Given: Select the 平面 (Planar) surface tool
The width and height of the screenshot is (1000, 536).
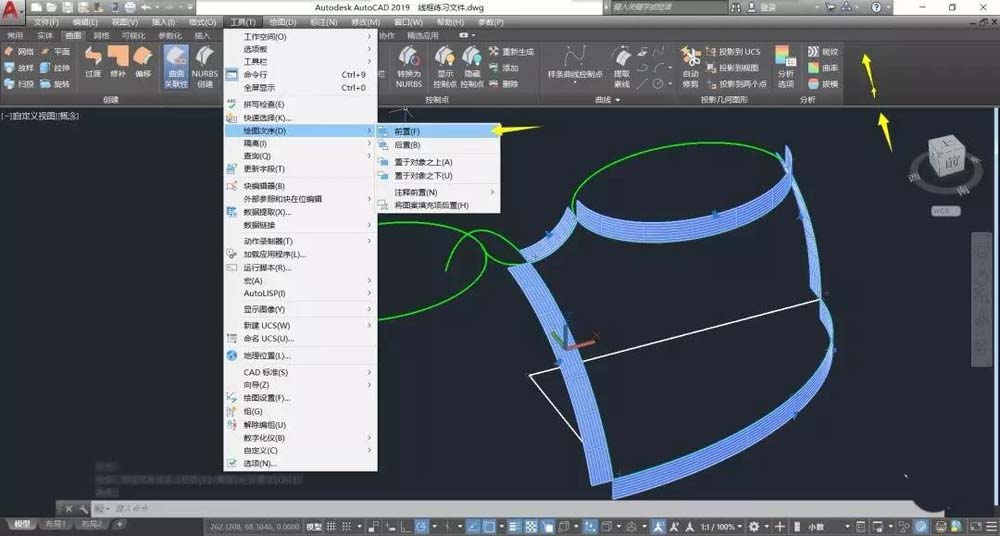Looking at the screenshot, I should (x=55, y=52).
